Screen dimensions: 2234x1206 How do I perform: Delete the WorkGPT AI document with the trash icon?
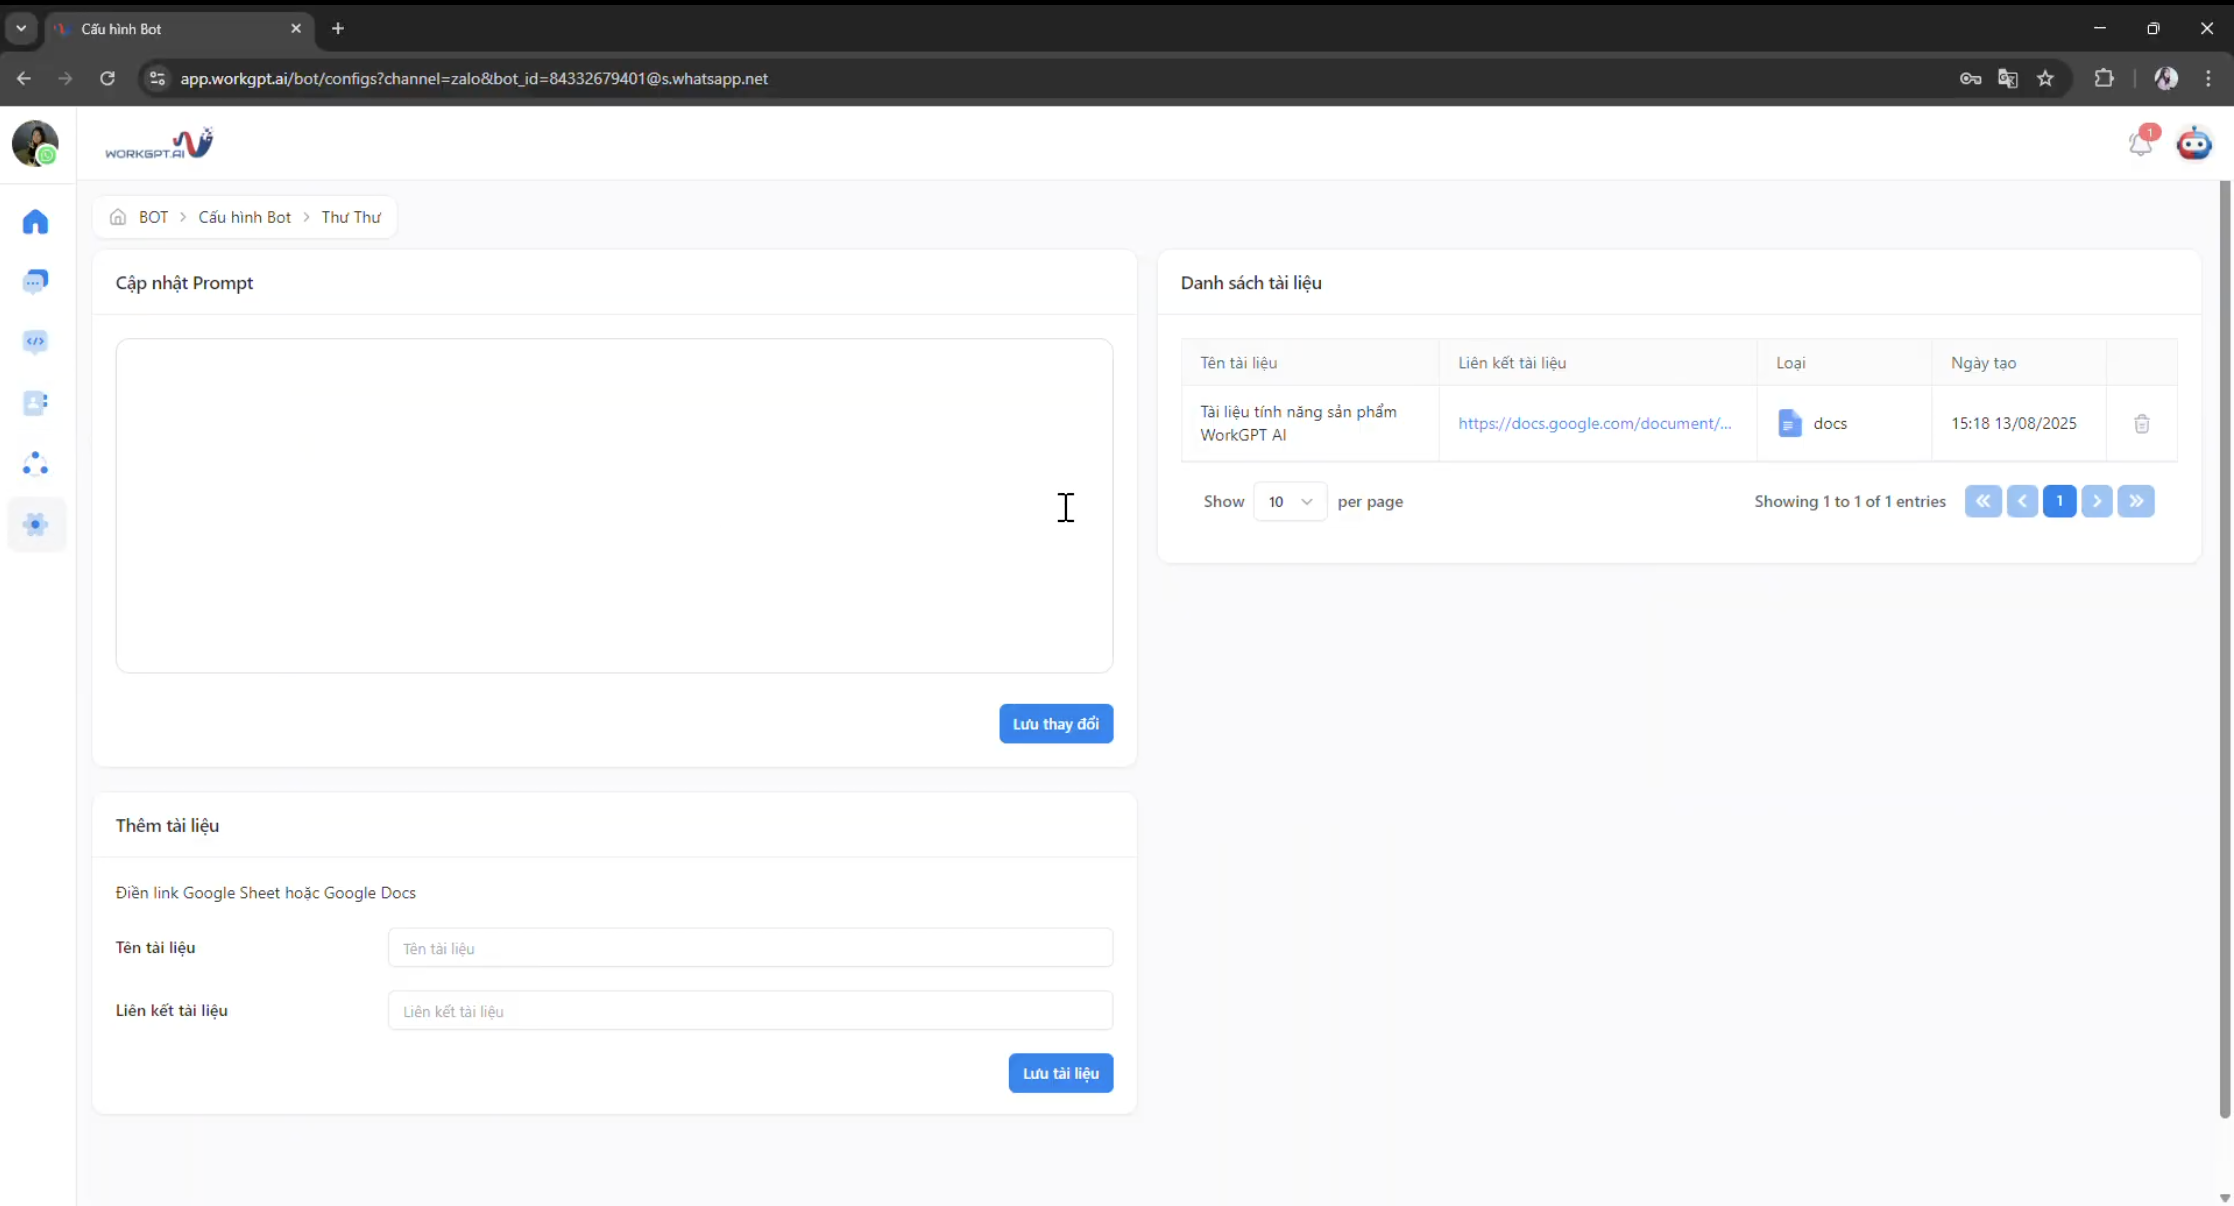click(x=2141, y=424)
